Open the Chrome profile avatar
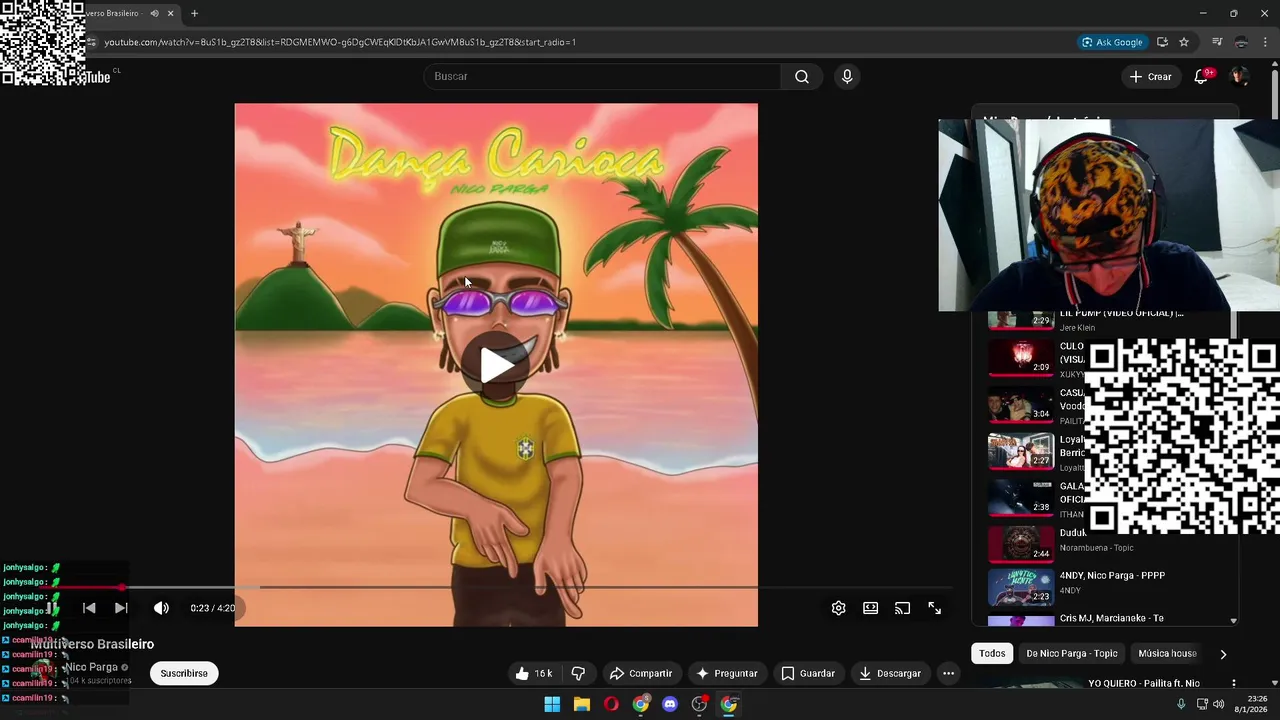 pyautogui.click(x=1241, y=42)
